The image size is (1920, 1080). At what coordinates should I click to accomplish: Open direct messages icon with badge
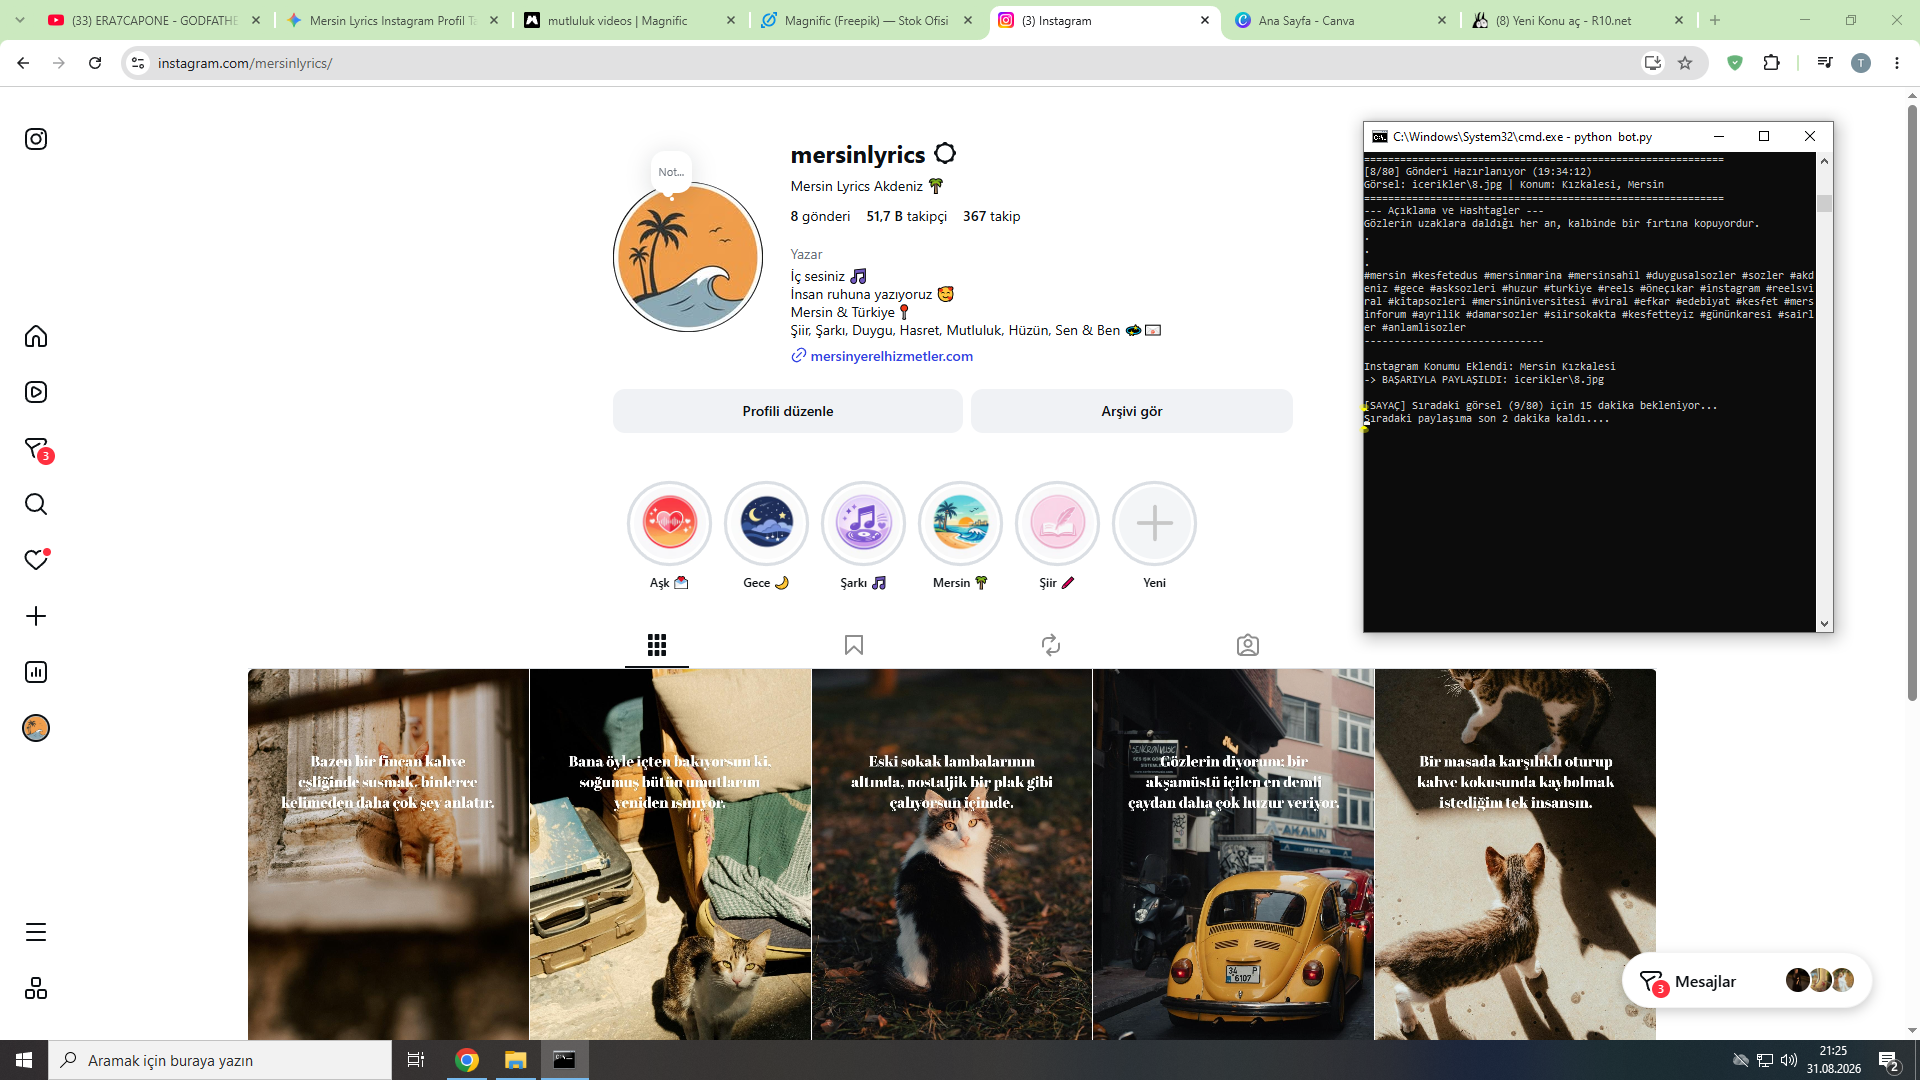pos(37,449)
